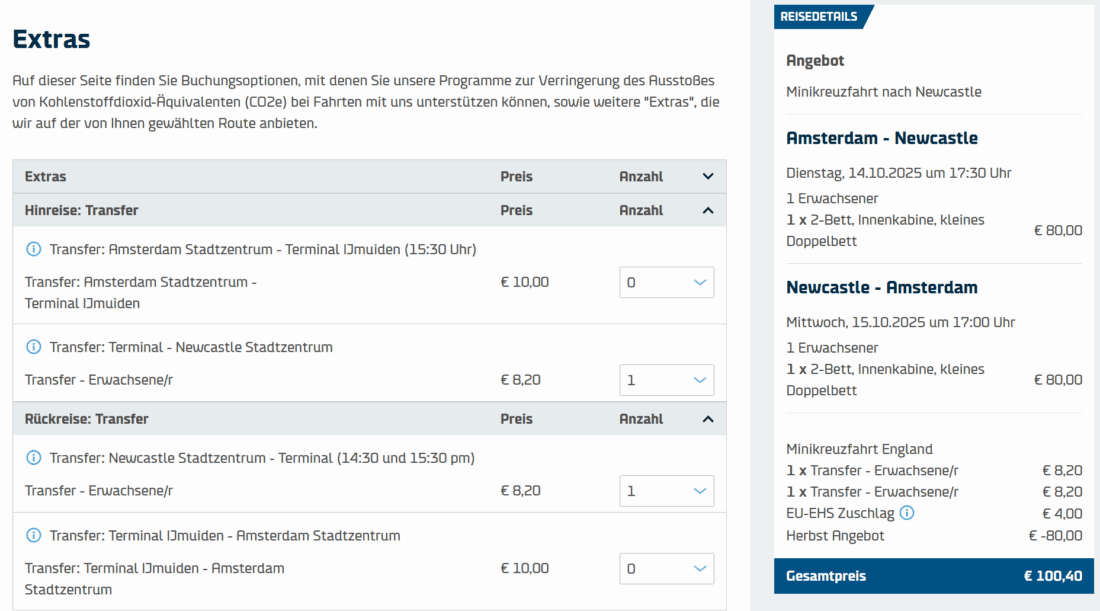The height and width of the screenshot is (611, 1100).
Task: Open quantity dropdown for Amsterdam Stadtzentrum transfer
Action: pos(667,282)
